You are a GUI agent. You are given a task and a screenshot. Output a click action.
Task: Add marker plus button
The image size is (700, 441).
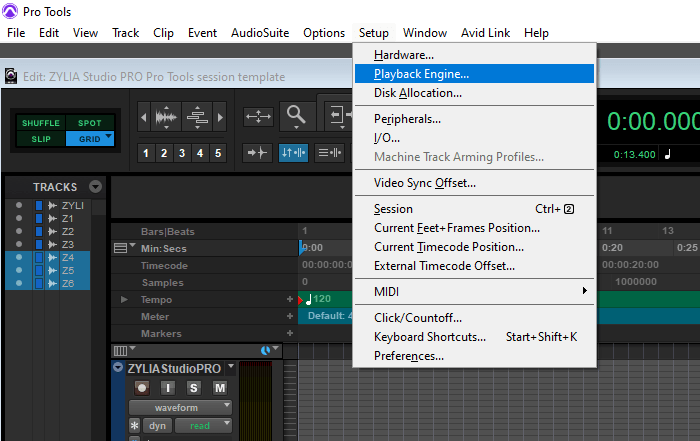(290, 333)
